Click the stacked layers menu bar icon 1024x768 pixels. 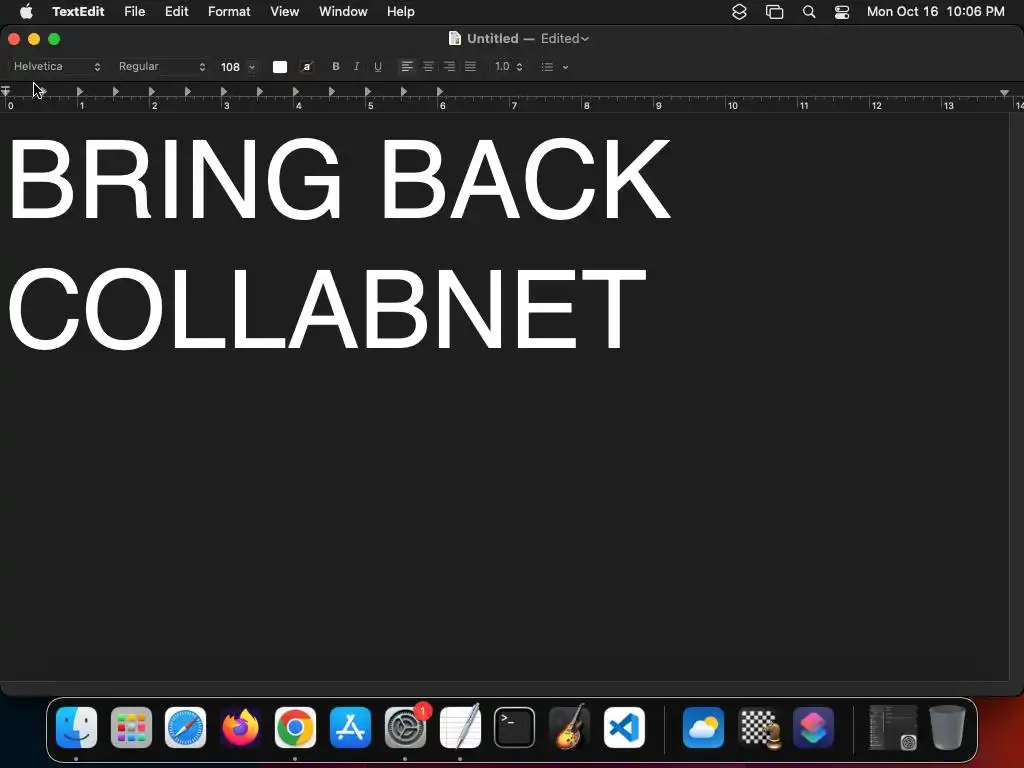(x=739, y=12)
